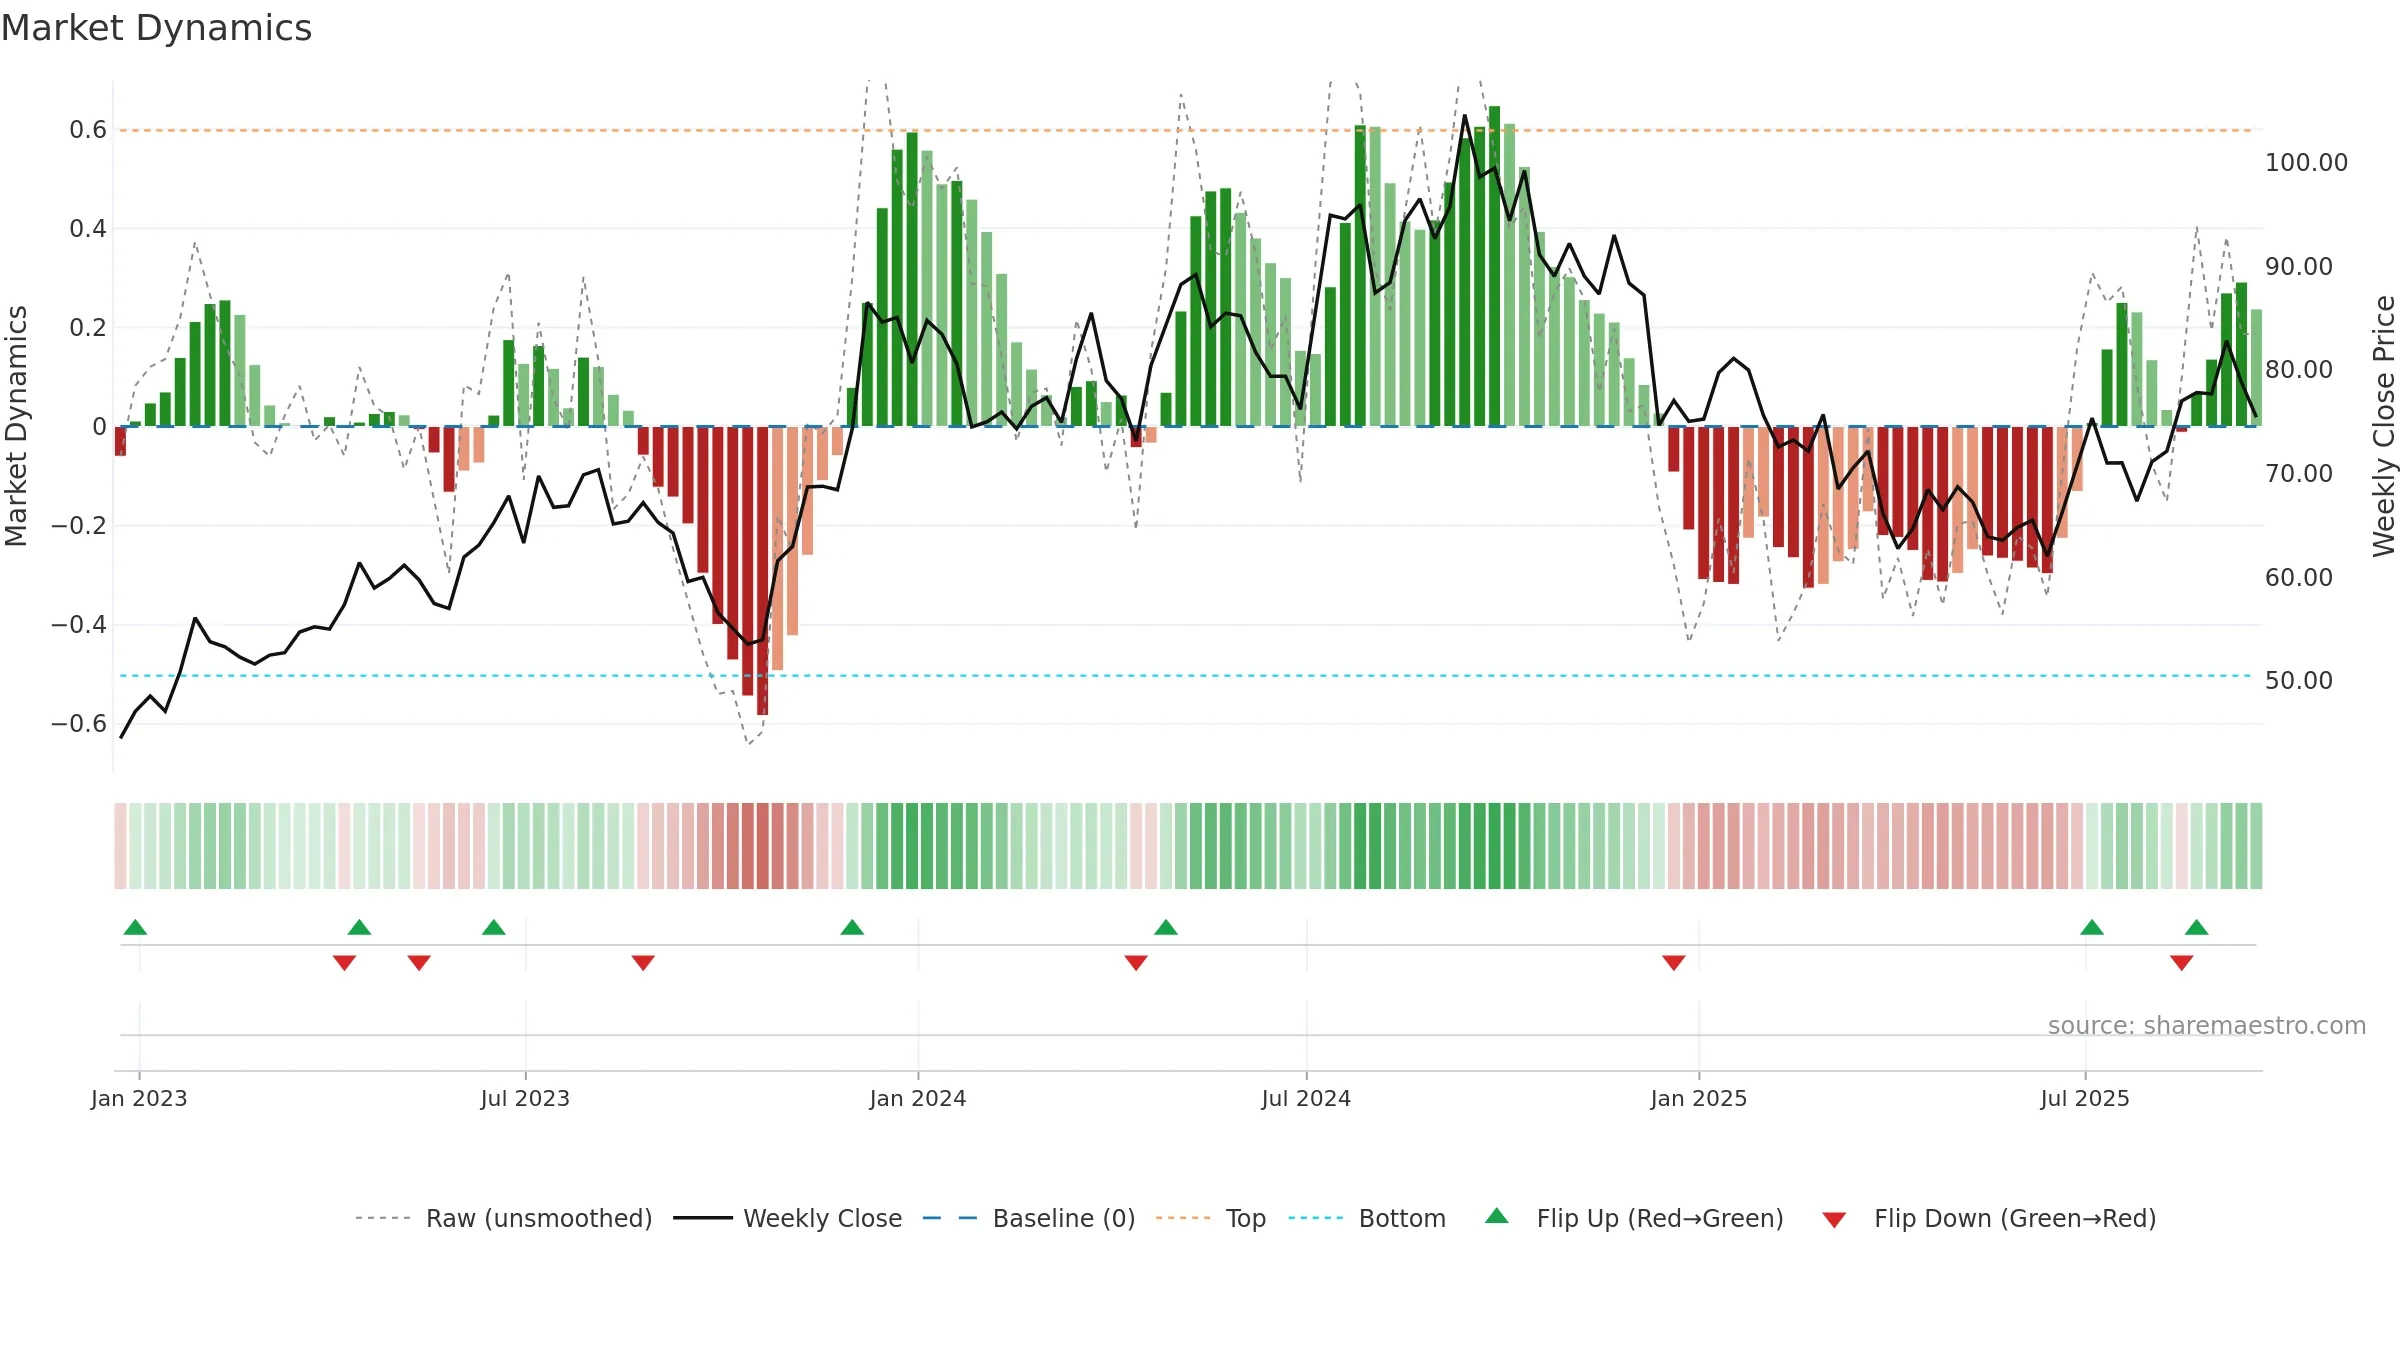
Task: Toggle Flip Up (Red→Green) legend label
Action: click(x=1660, y=1218)
